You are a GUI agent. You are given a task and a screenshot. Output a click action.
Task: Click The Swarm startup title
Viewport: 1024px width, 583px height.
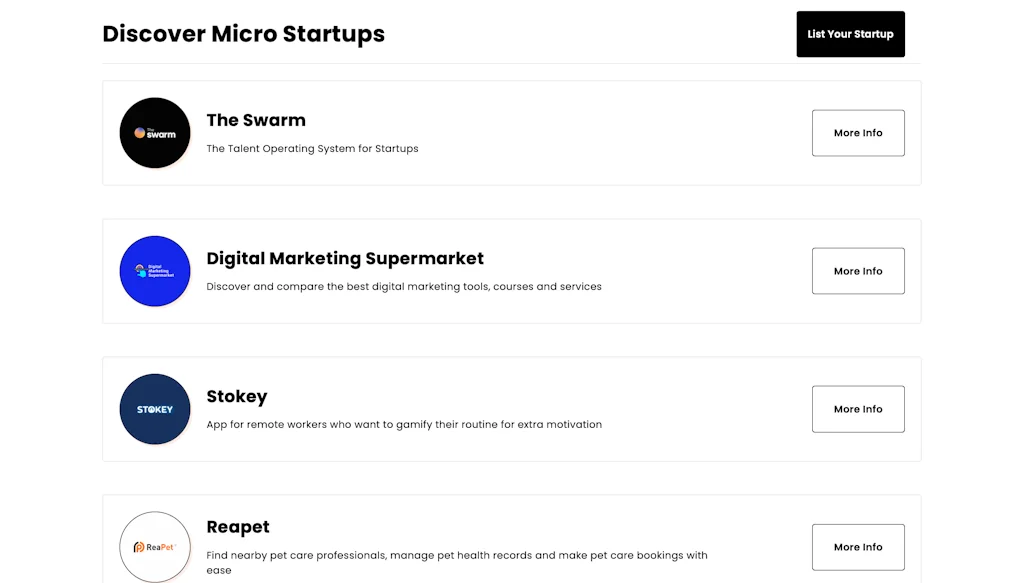(256, 120)
